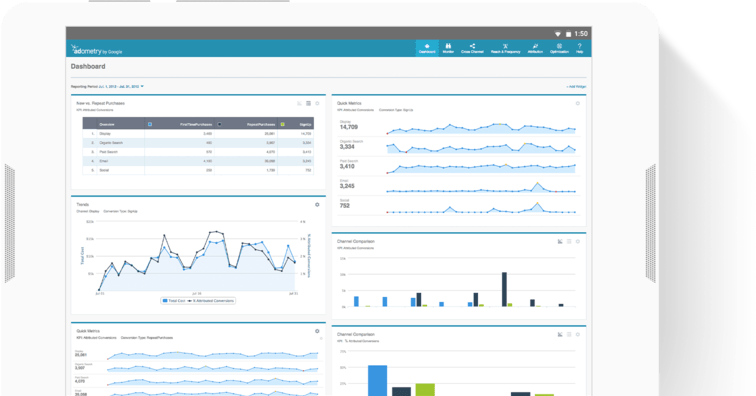
Task: Switch to the Attribution section
Action: tap(535, 48)
